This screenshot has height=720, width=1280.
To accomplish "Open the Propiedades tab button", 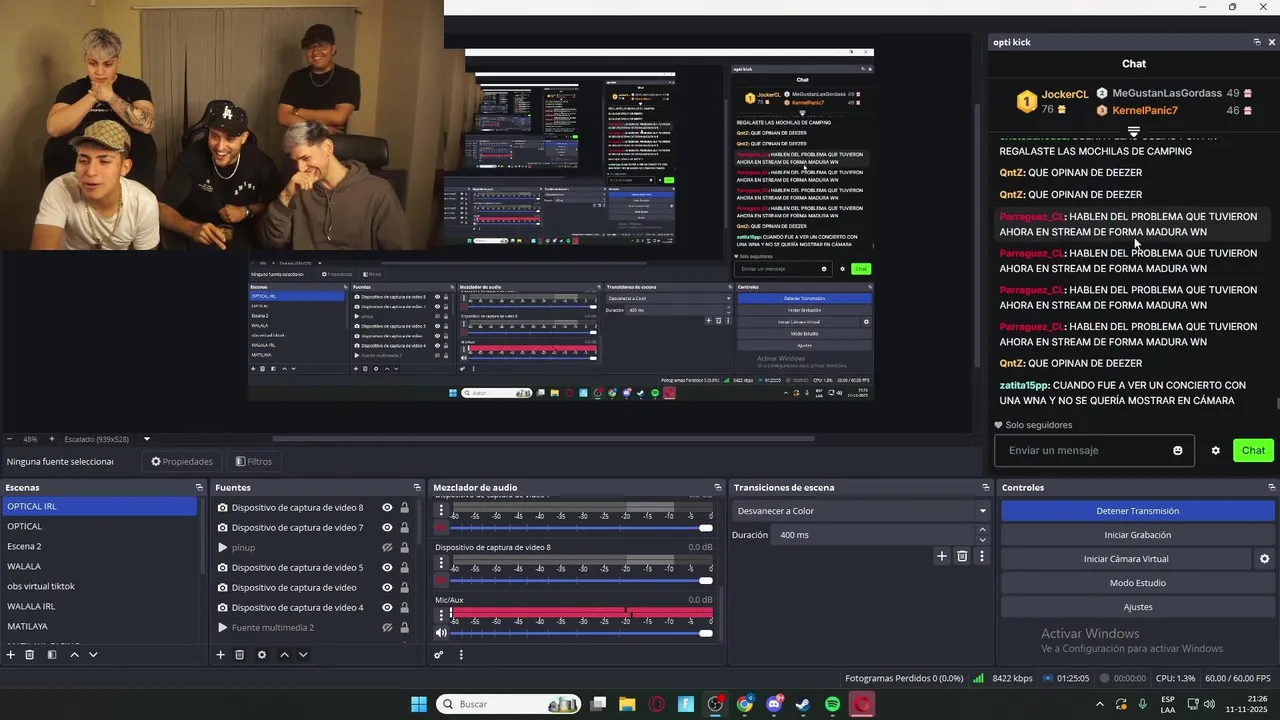I will (182, 461).
